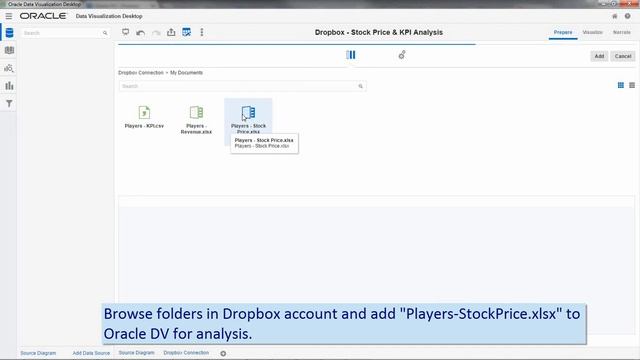
Task: Click the Oracle logo
Action: coord(43,16)
